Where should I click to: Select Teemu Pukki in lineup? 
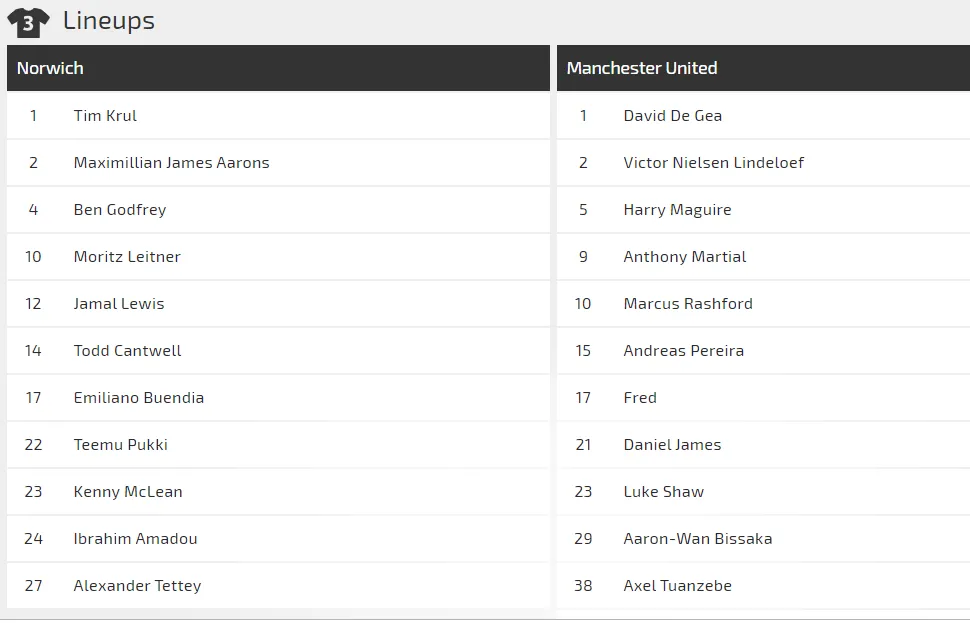(120, 445)
